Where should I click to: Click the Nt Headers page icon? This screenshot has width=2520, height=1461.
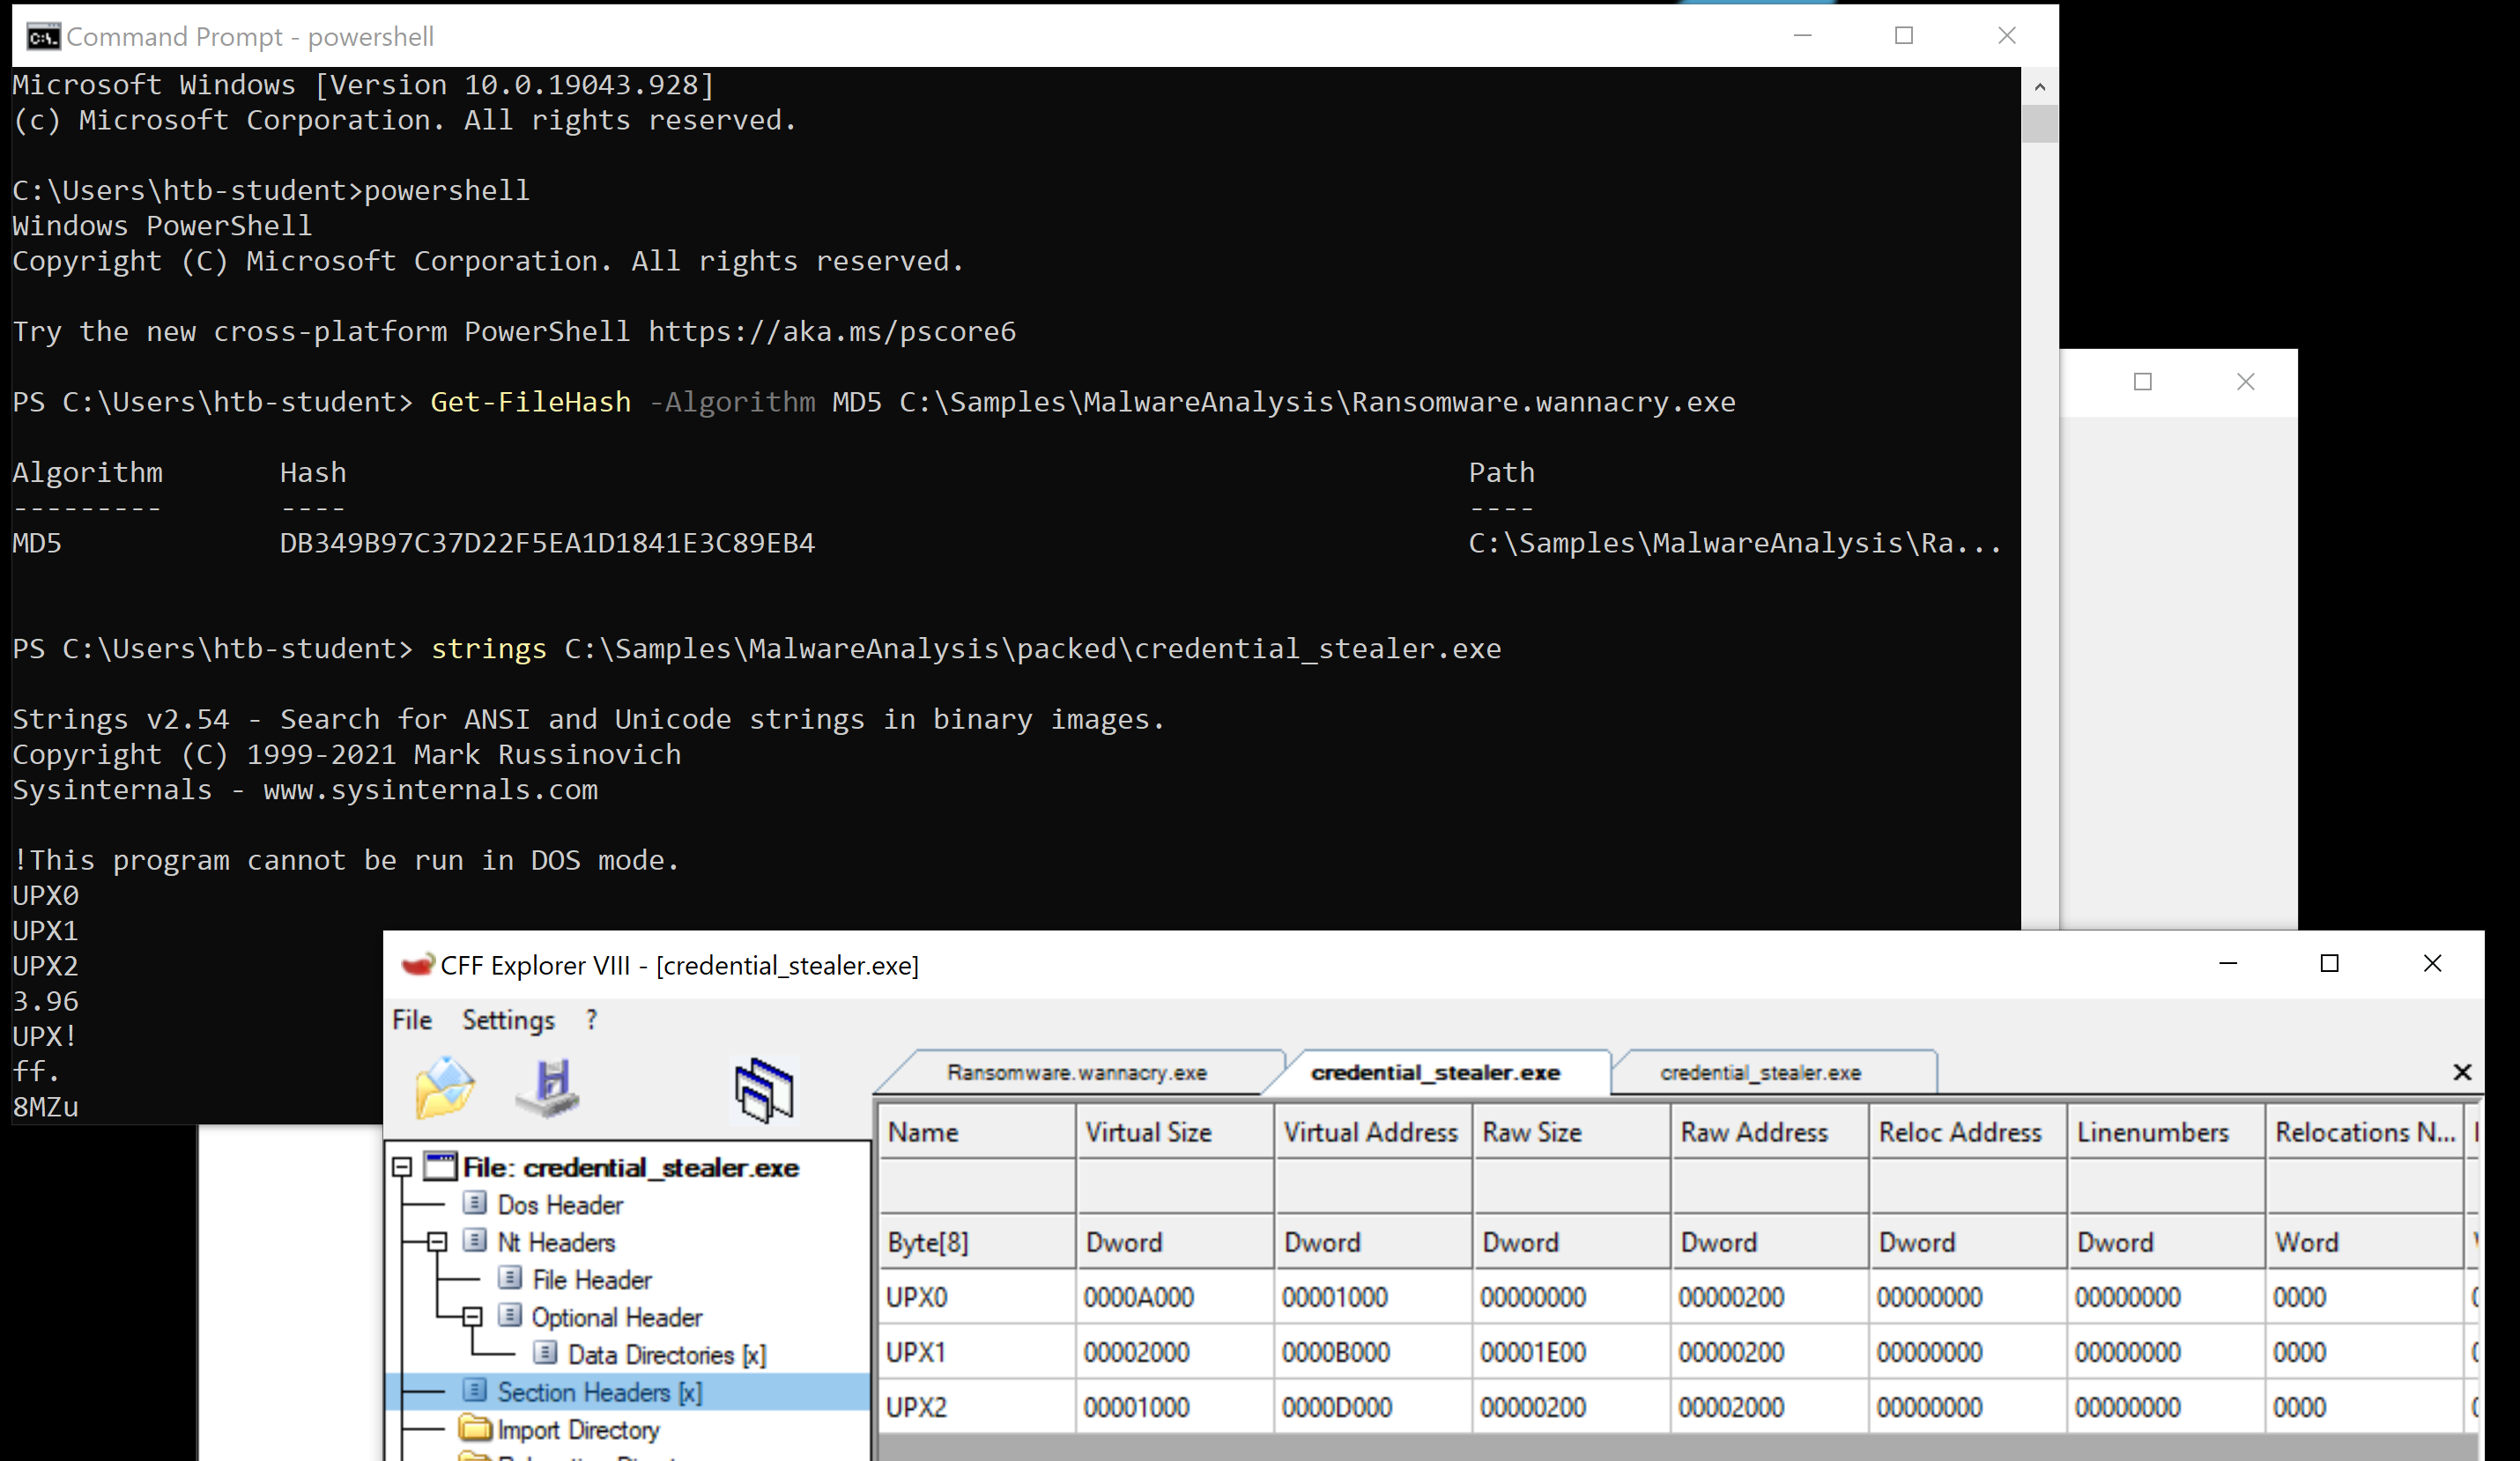click(476, 1241)
